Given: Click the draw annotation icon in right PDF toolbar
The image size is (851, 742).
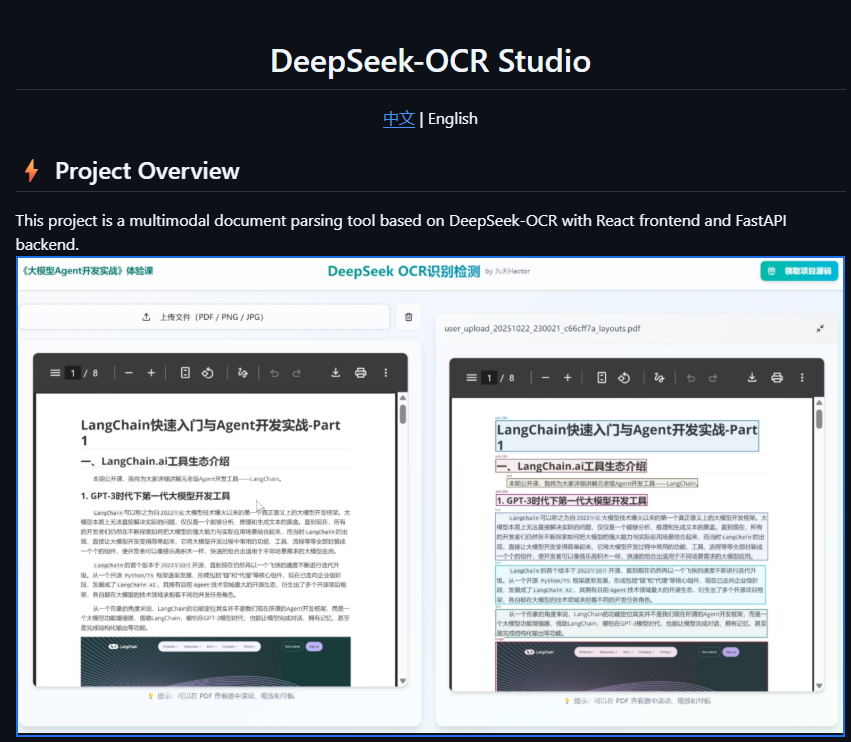Looking at the screenshot, I should point(659,378).
